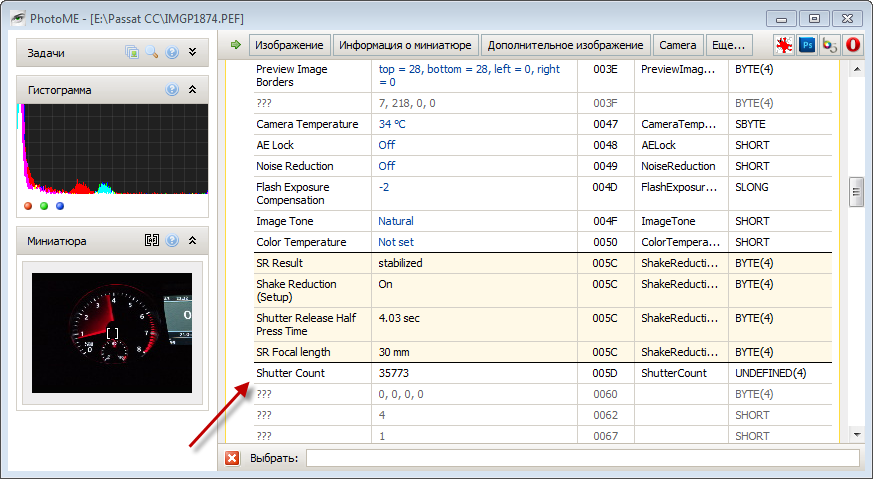Select the Shutter Count row label
Viewport: 873px width, 479px height.
coord(290,373)
